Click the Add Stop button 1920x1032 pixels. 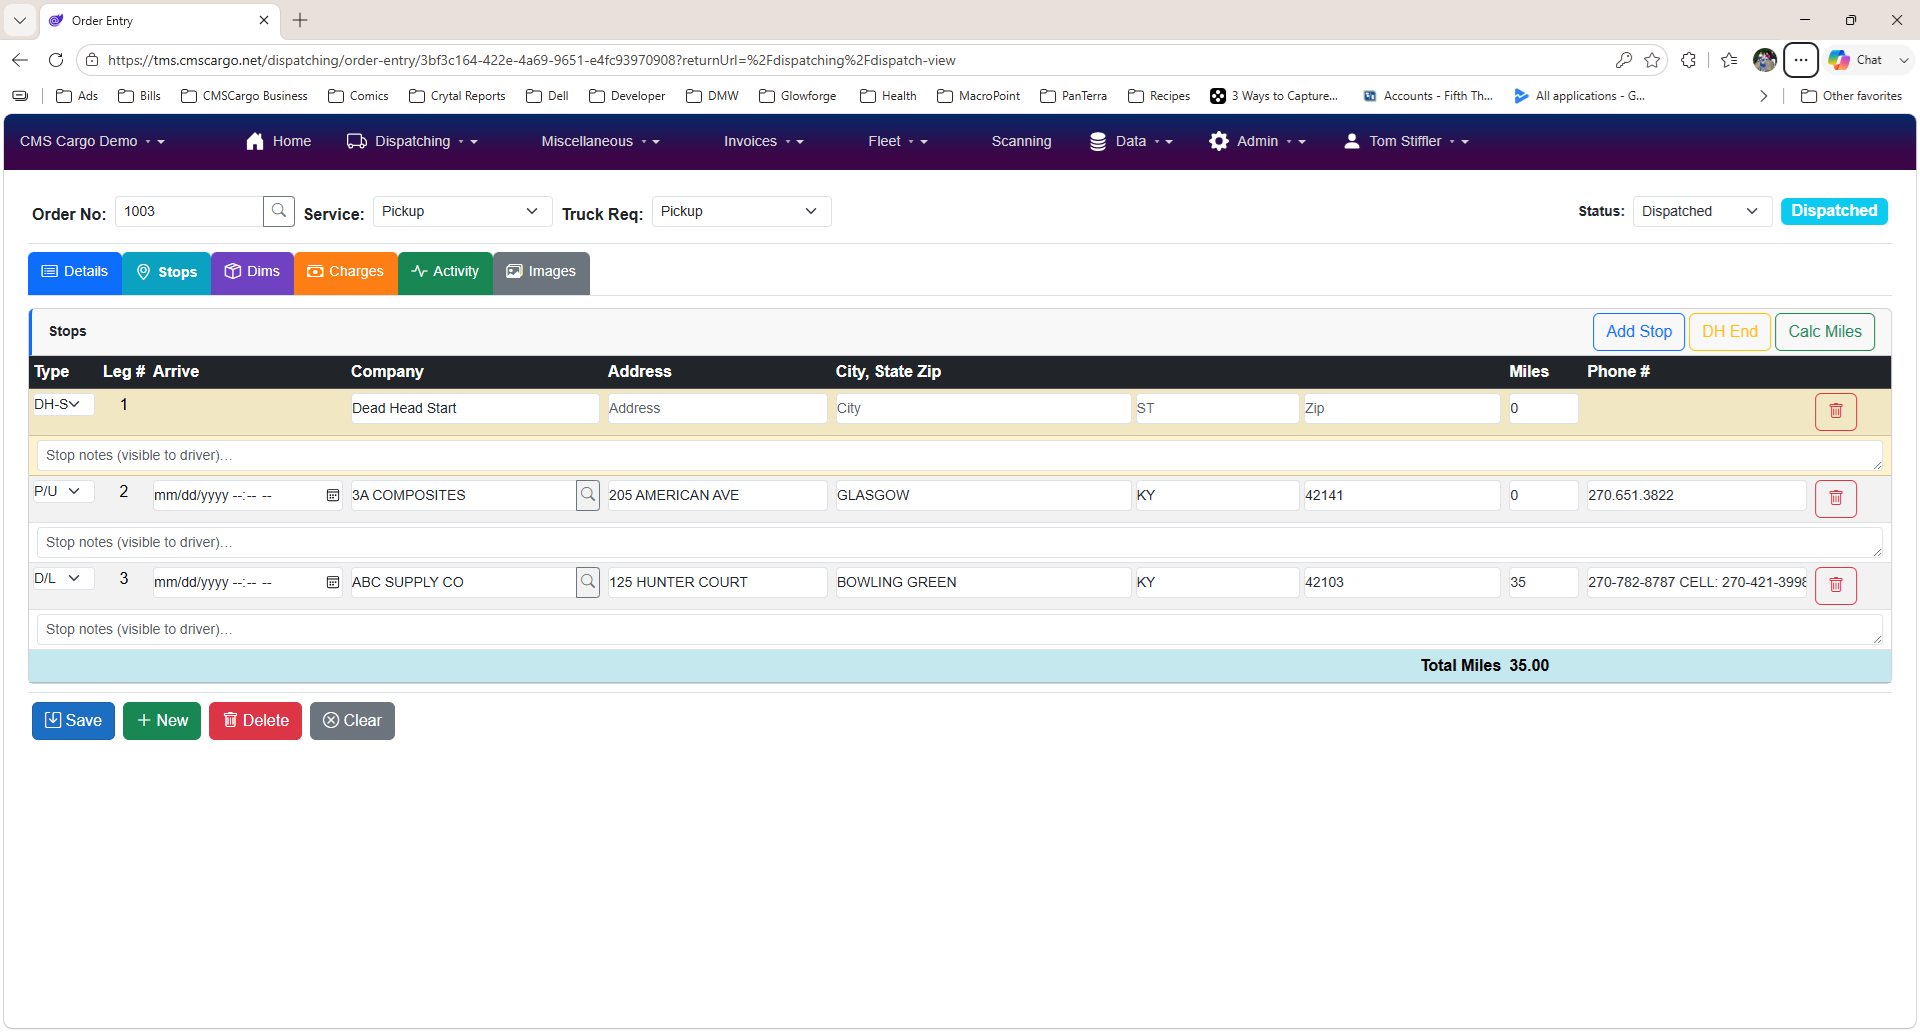[x=1638, y=332]
